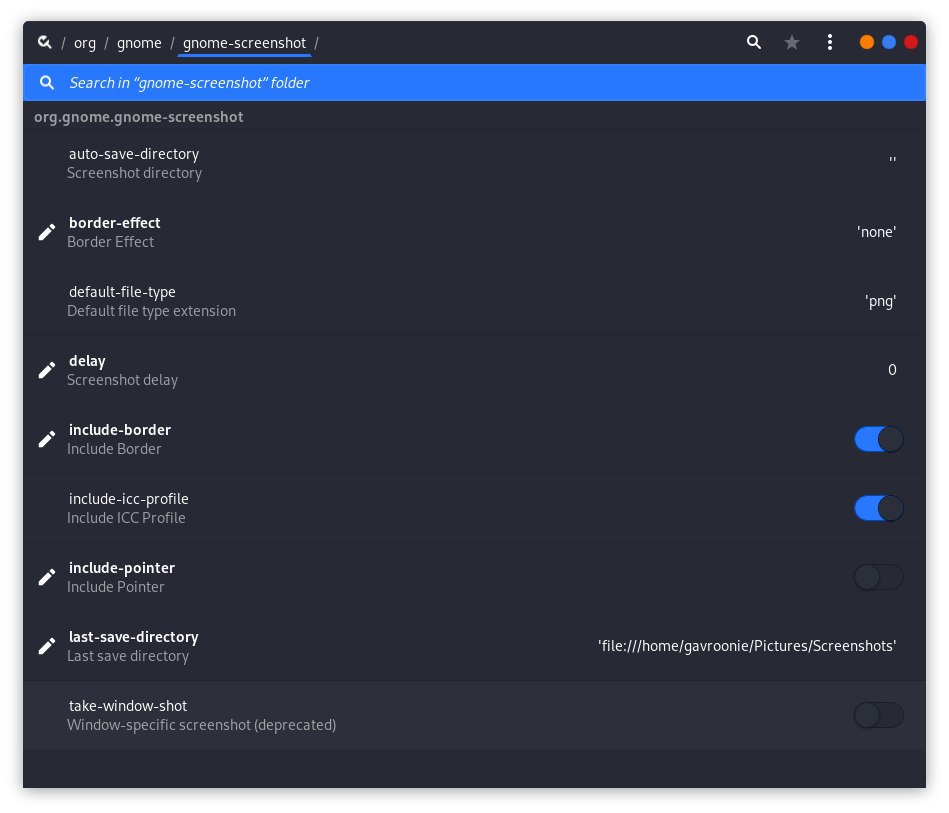The image size is (949, 813).
Task: Click the Default file type extension description
Action: (151, 311)
